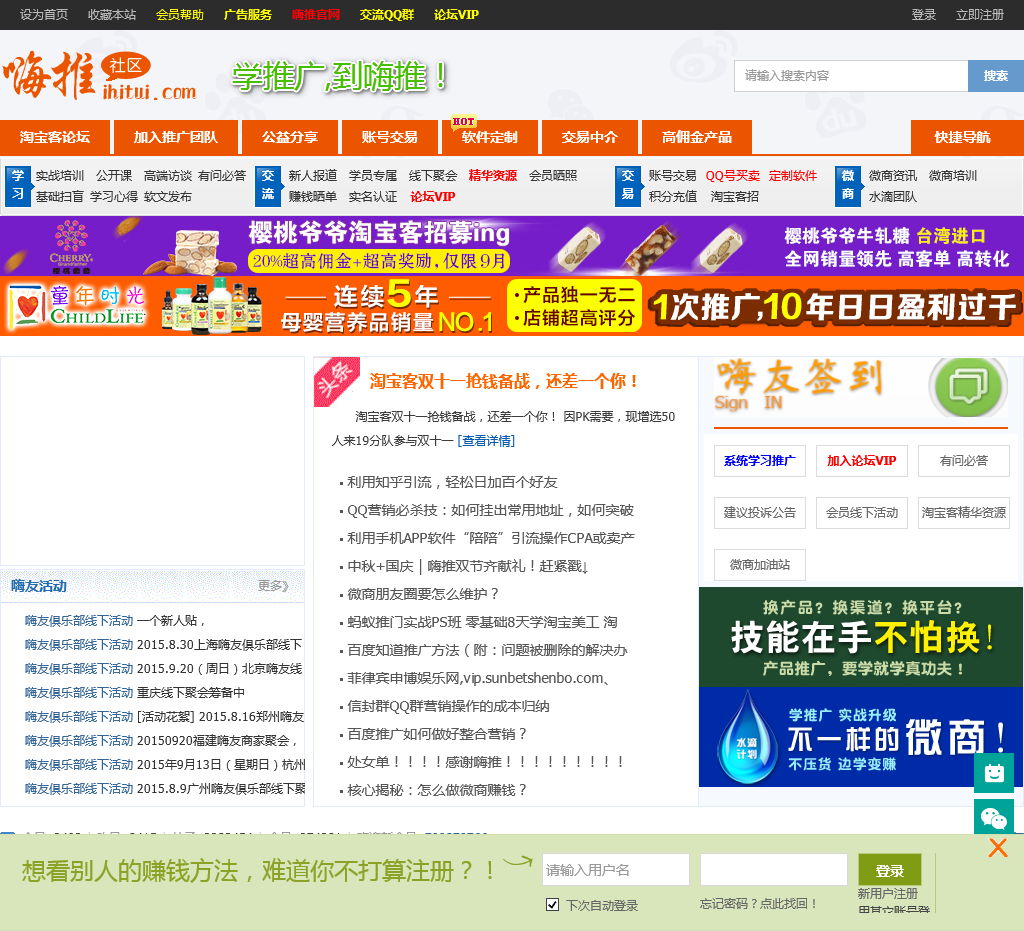Open activity post 重庆线下聚会筹备中
The width and height of the screenshot is (1024, 931).
click(x=191, y=692)
